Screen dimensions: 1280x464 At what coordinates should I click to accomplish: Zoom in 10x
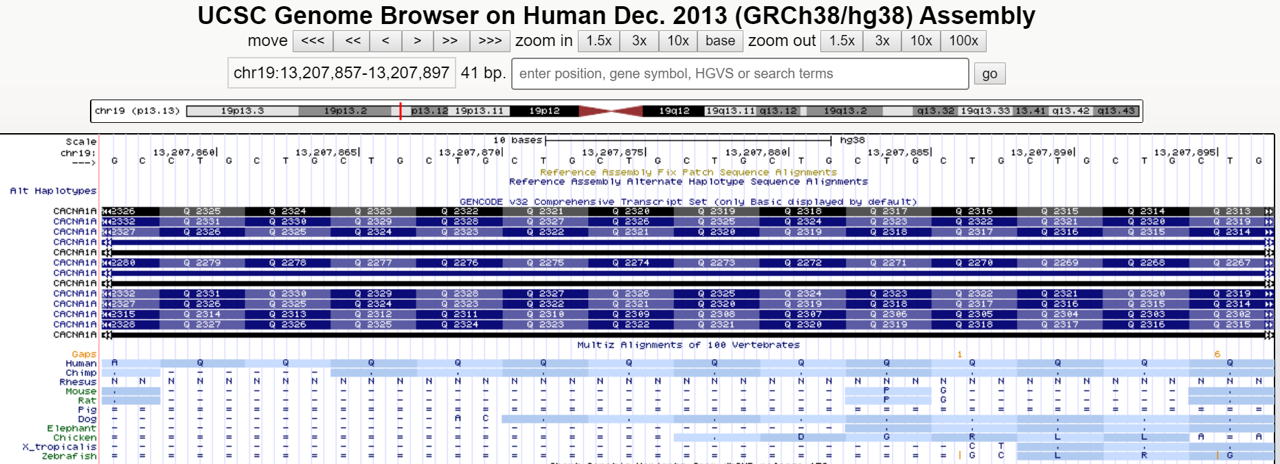678,41
